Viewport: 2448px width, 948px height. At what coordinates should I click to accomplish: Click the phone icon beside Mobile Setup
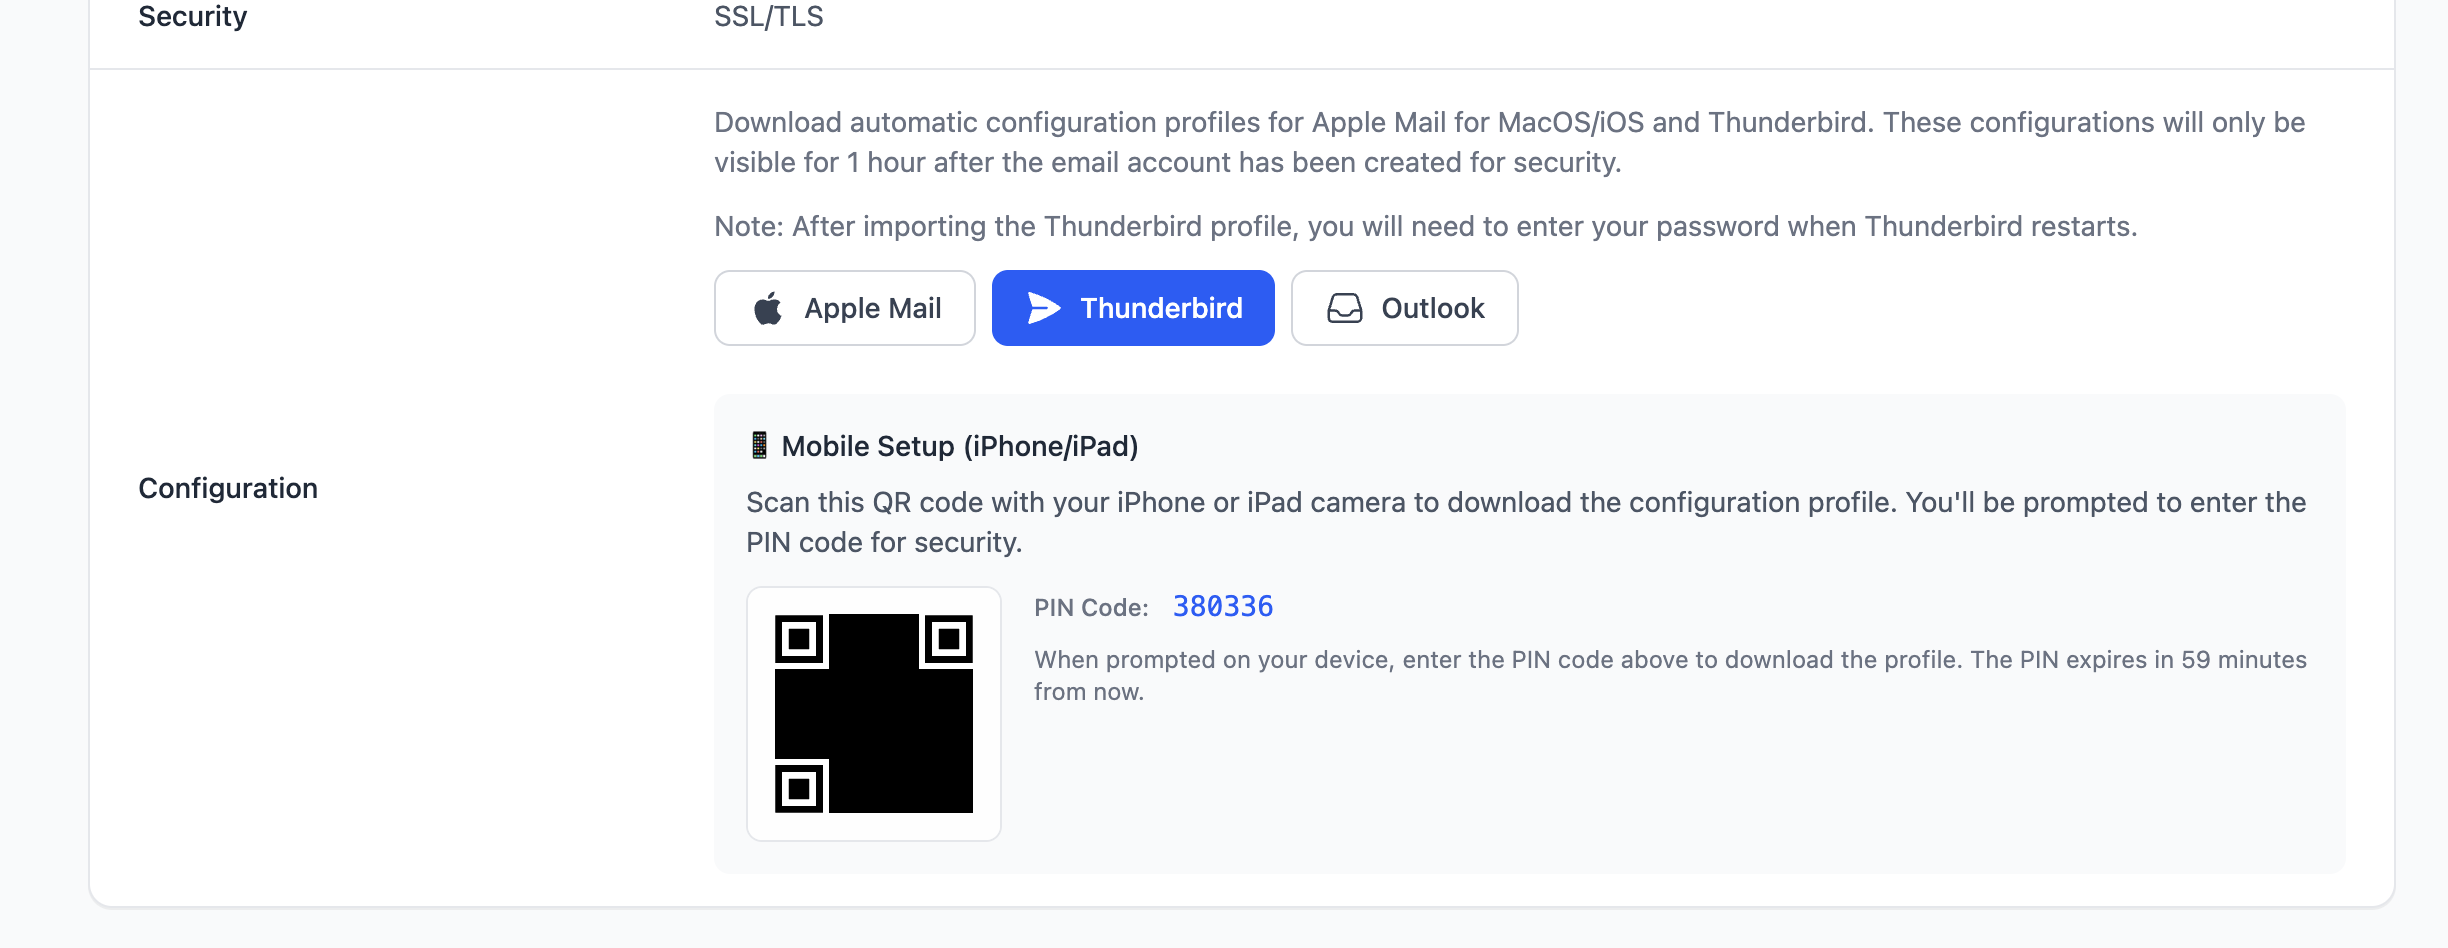point(759,446)
